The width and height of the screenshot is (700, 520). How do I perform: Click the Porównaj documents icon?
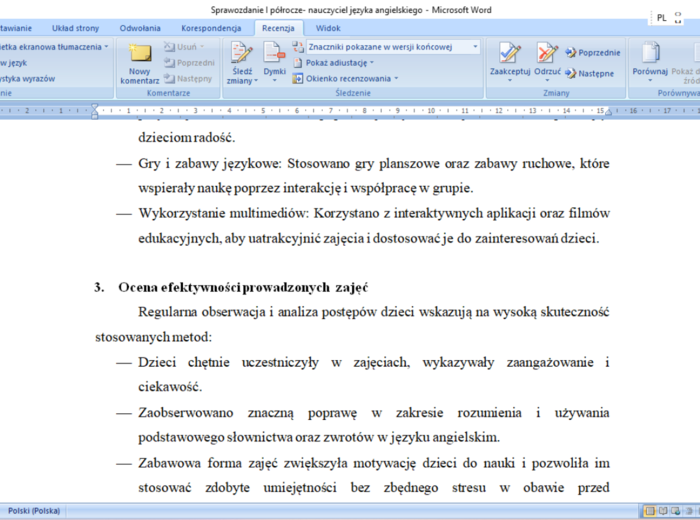650,54
